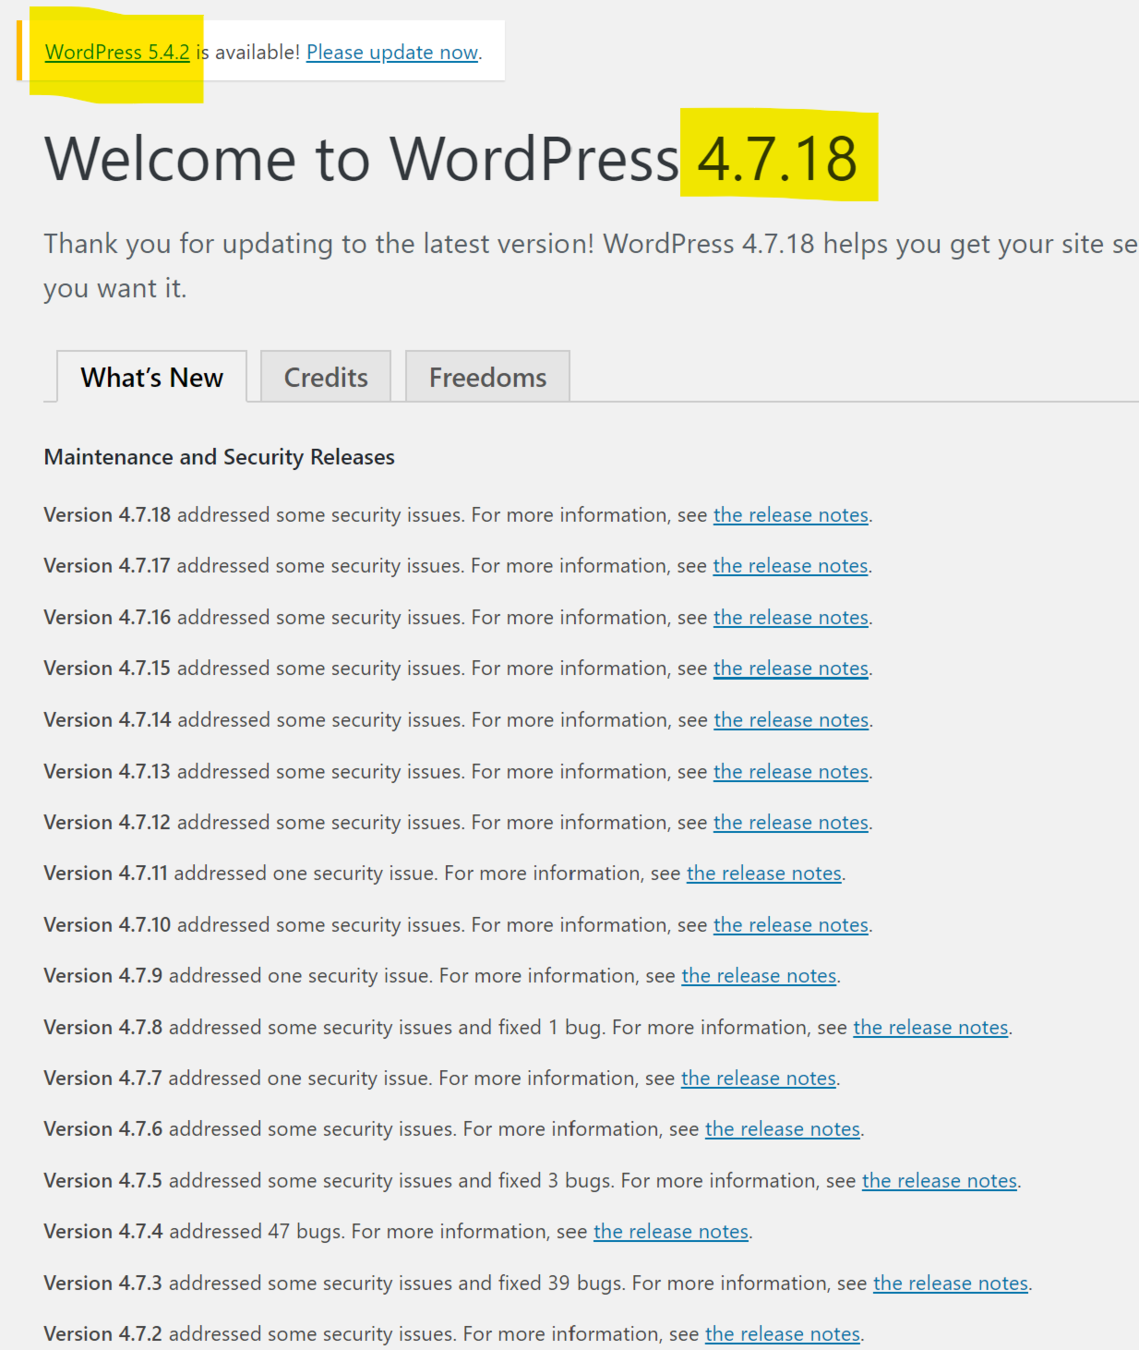The height and width of the screenshot is (1350, 1139).
Task: Open release notes for Version 4.7.2
Action: (x=783, y=1334)
